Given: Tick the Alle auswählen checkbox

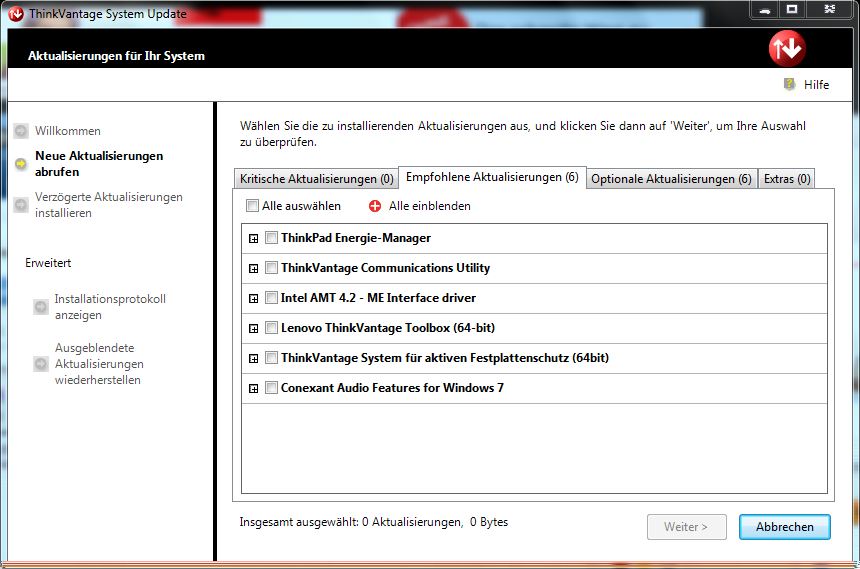Looking at the screenshot, I should pos(252,206).
